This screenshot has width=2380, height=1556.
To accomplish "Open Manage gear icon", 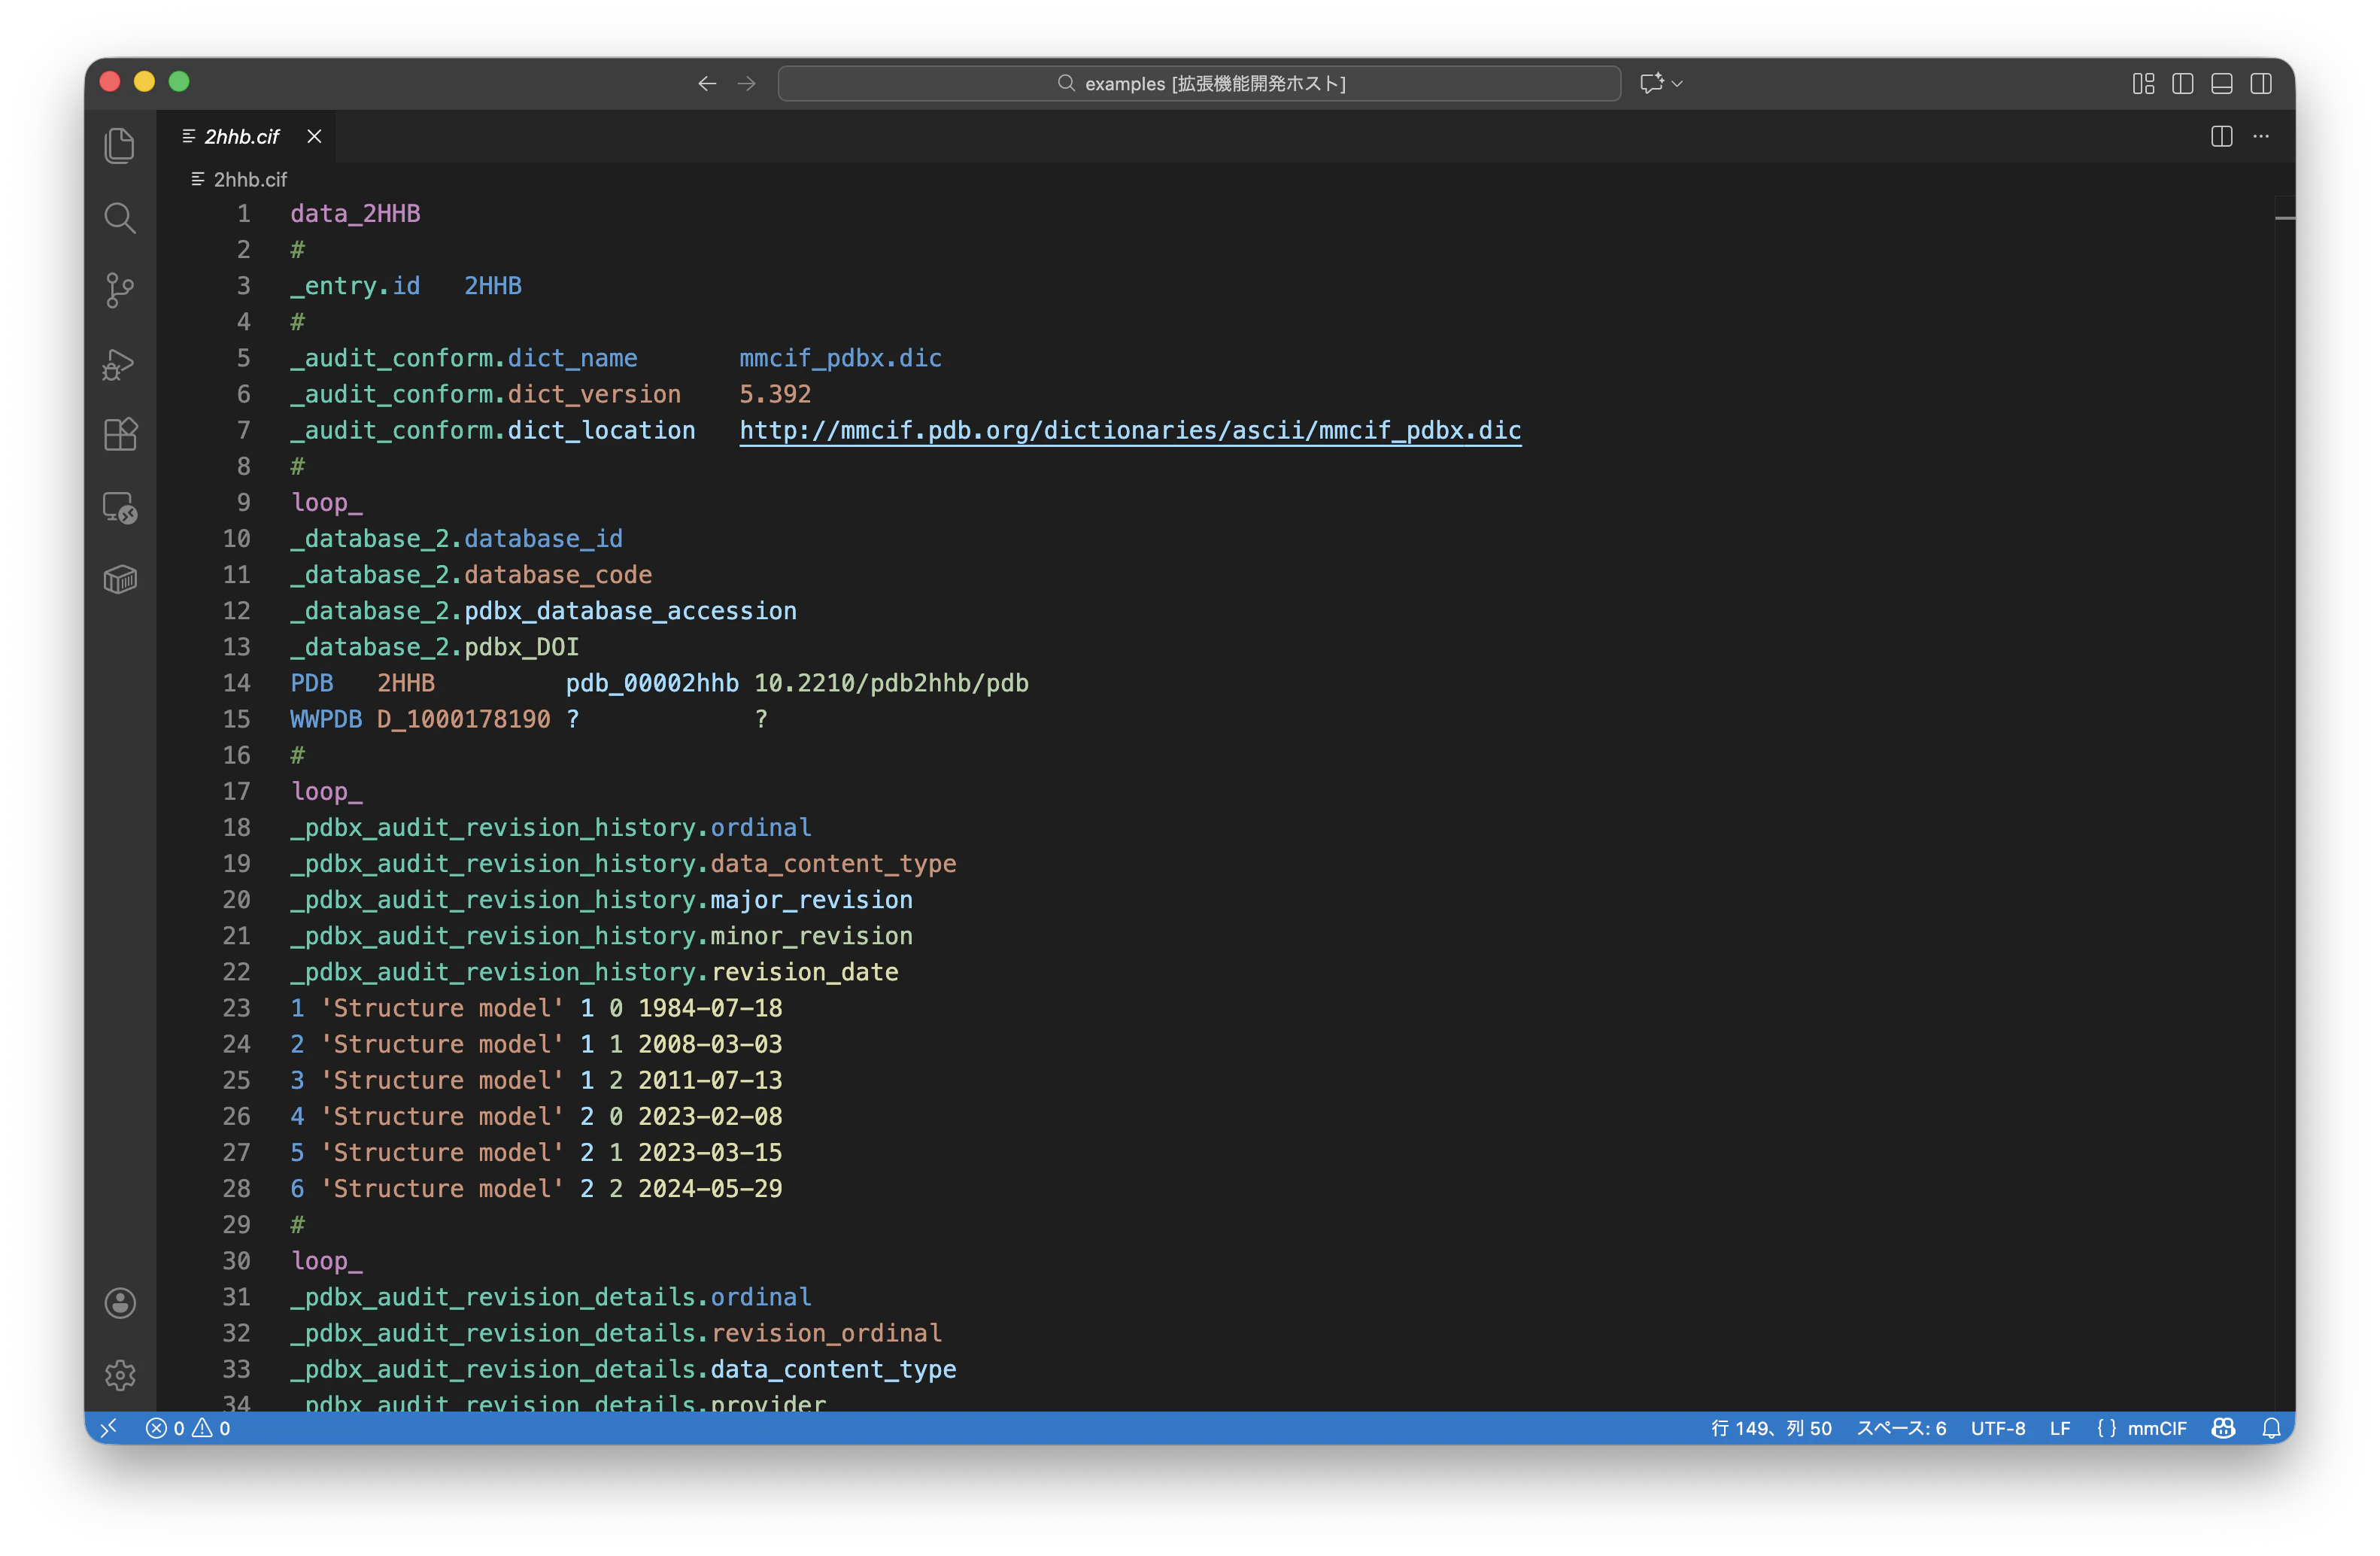I will pos(120,1375).
